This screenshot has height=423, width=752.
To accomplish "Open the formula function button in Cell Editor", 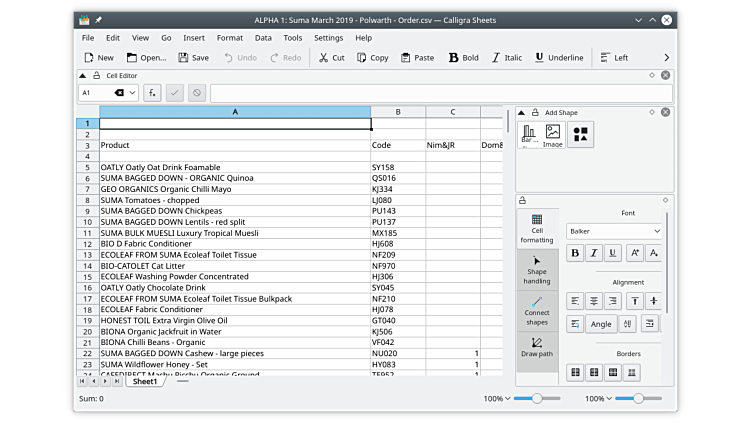I will (x=152, y=93).
